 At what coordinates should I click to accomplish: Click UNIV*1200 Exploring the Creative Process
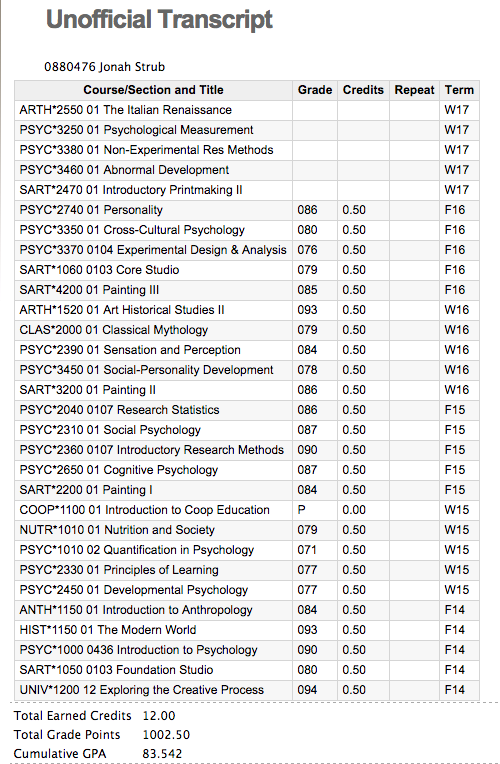141,690
